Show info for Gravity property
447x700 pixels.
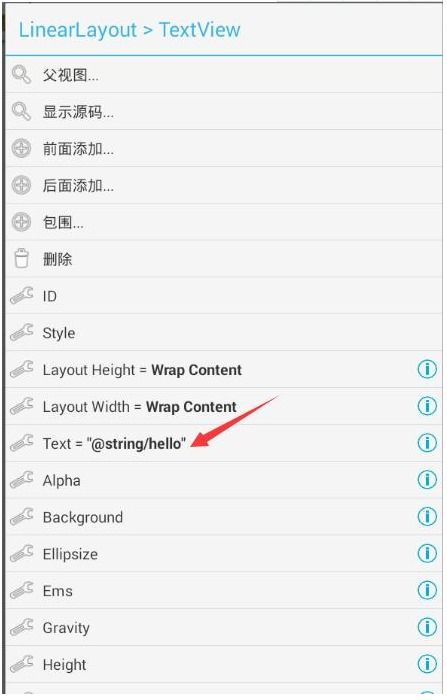(427, 627)
